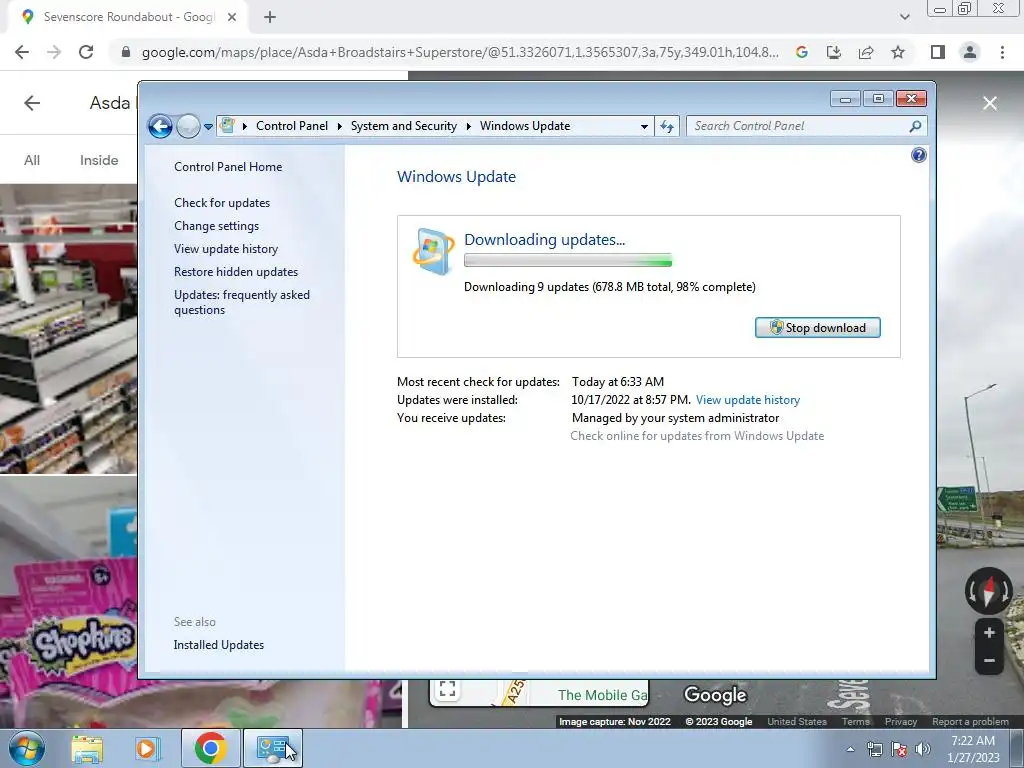Click the volume speaker tray icon
1024x768 pixels.
coord(923,749)
